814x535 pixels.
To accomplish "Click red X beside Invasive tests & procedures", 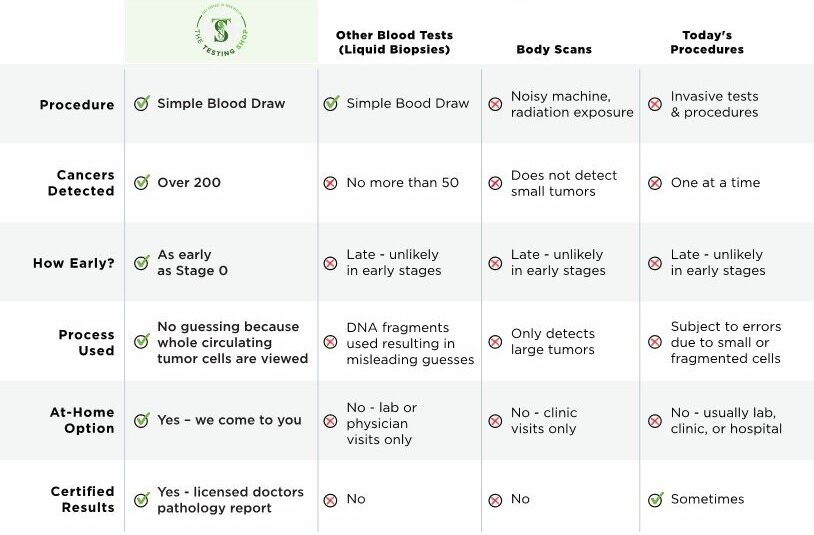I will click(x=655, y=104).
